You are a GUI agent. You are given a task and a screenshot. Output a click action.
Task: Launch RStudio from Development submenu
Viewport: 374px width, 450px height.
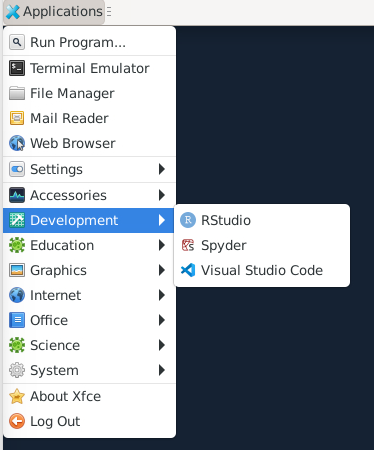262,220
